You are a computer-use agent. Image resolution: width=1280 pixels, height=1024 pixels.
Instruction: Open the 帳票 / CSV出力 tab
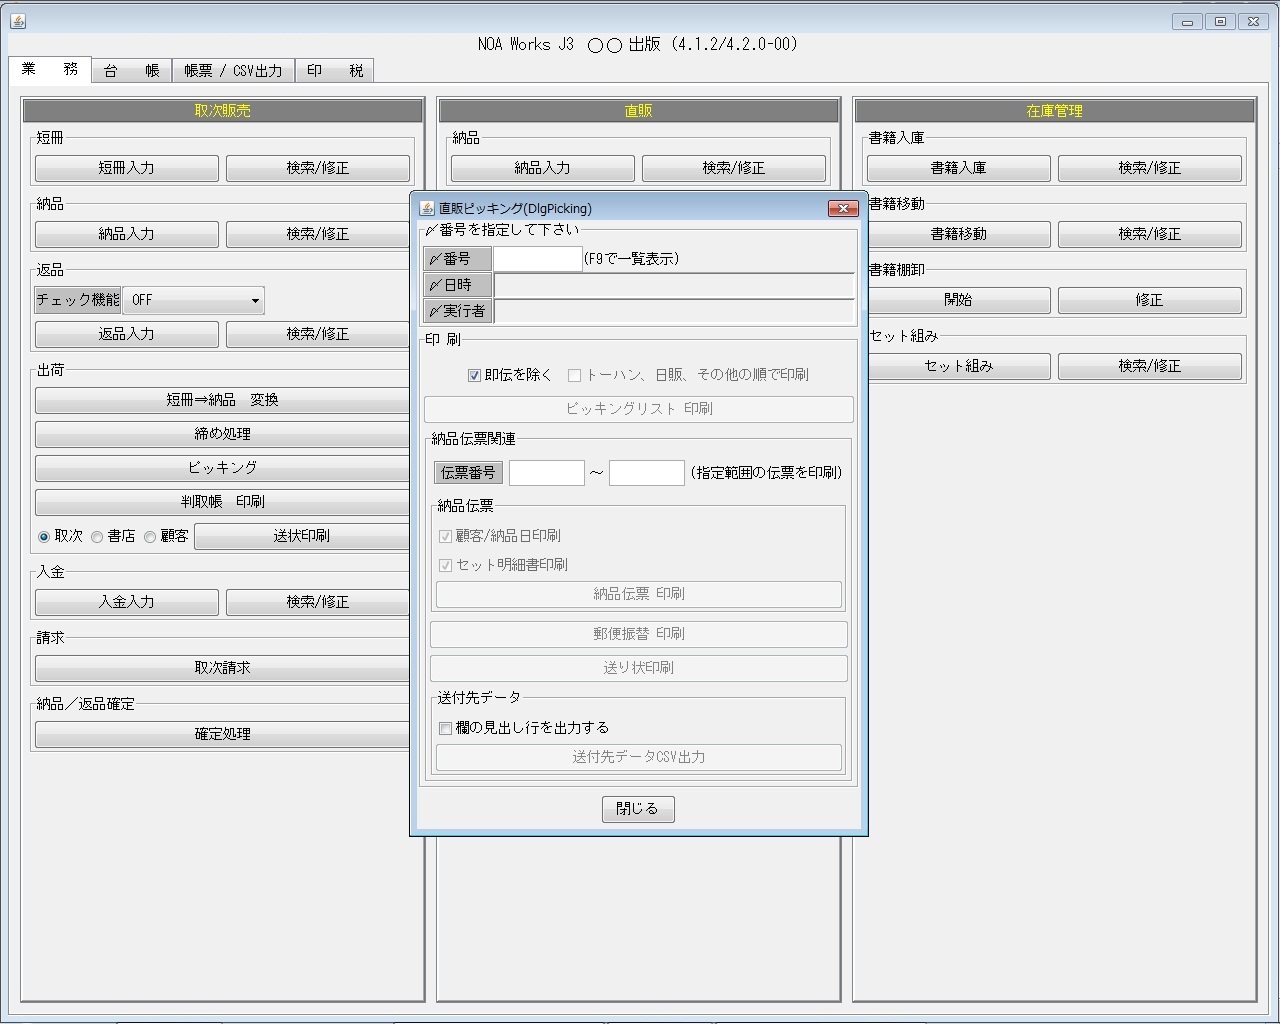233,71
